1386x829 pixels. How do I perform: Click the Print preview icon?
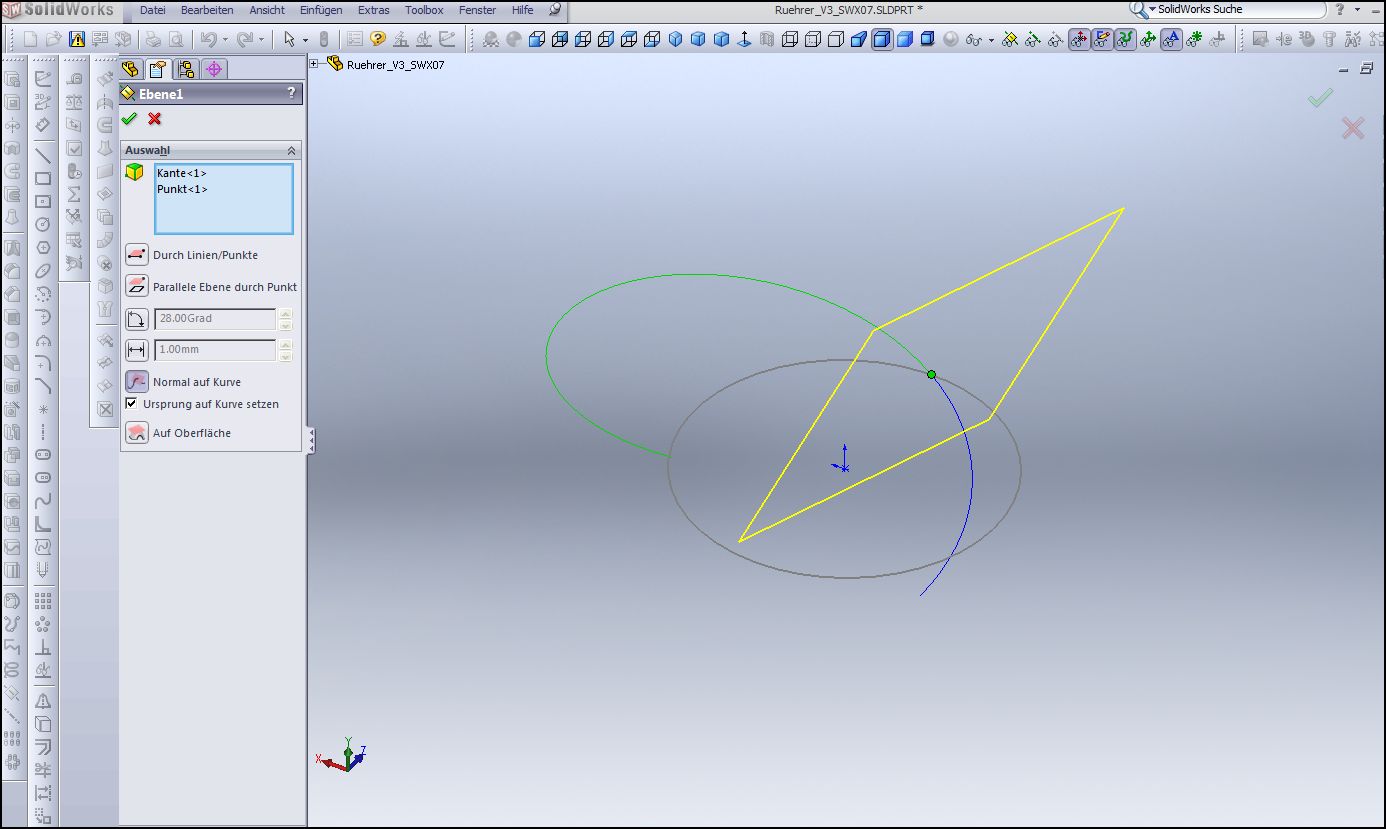(176, 40)
